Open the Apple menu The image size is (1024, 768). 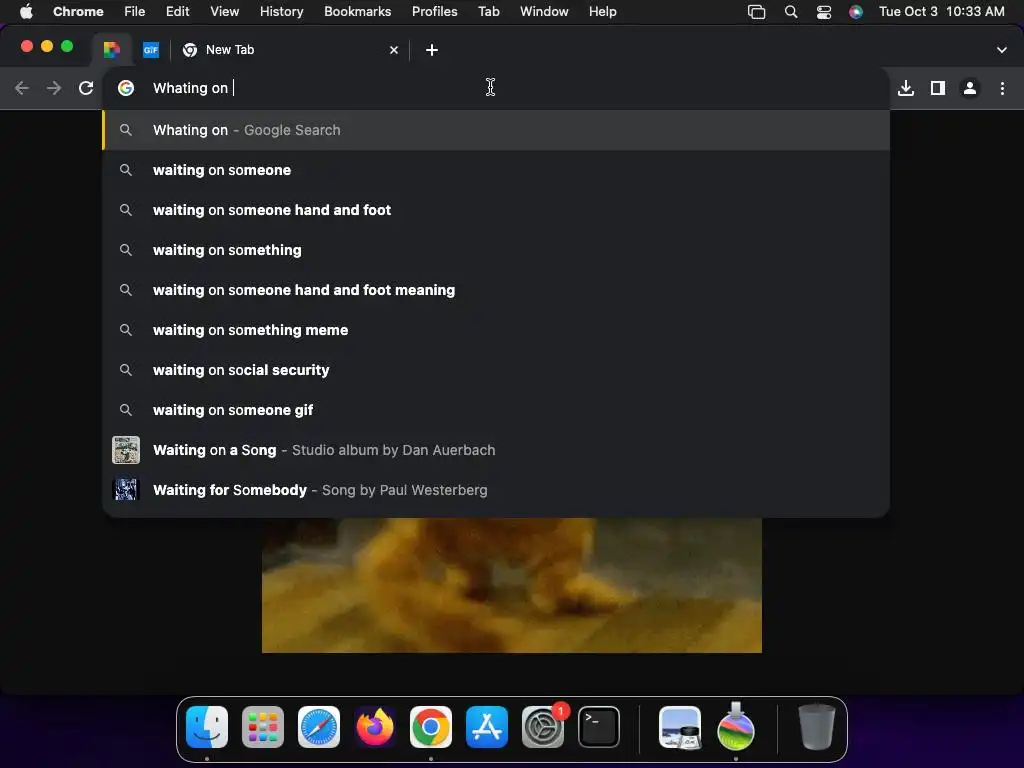click(x=26, y=11)
